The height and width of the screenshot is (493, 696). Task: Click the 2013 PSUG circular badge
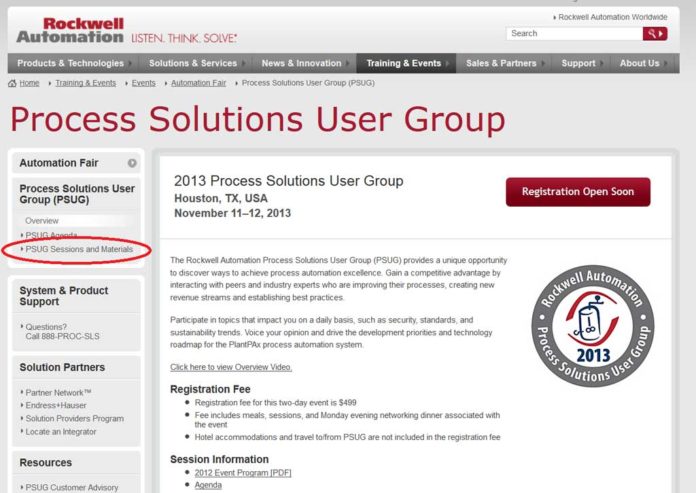pyautogui.click(x=593, y=326)
